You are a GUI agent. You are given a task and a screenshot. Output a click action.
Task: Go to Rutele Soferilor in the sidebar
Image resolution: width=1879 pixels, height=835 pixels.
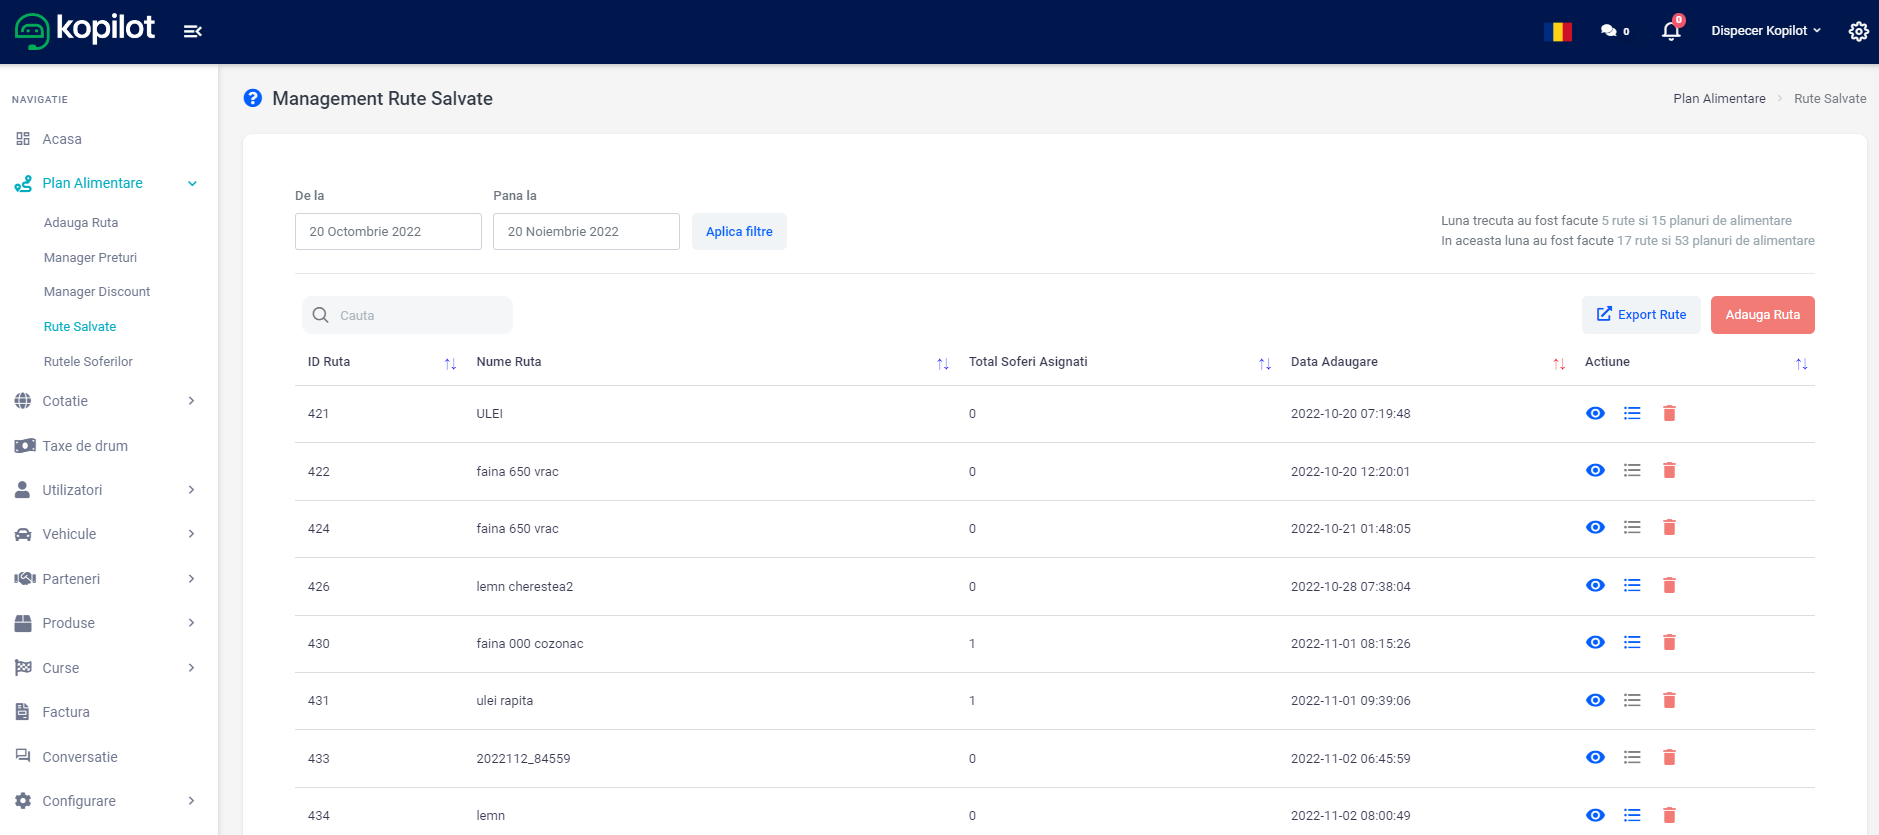coord(88,361)
